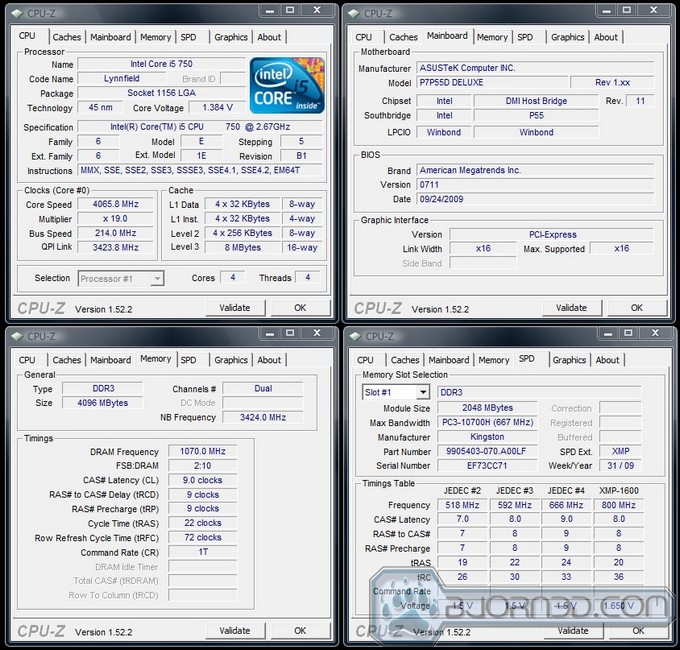Image resolution: width=680 pixels, height=650 pixels.
Task: Go to Mainboard tab in the Memory window
Action: pyautogui.click(x=111, y=360)
